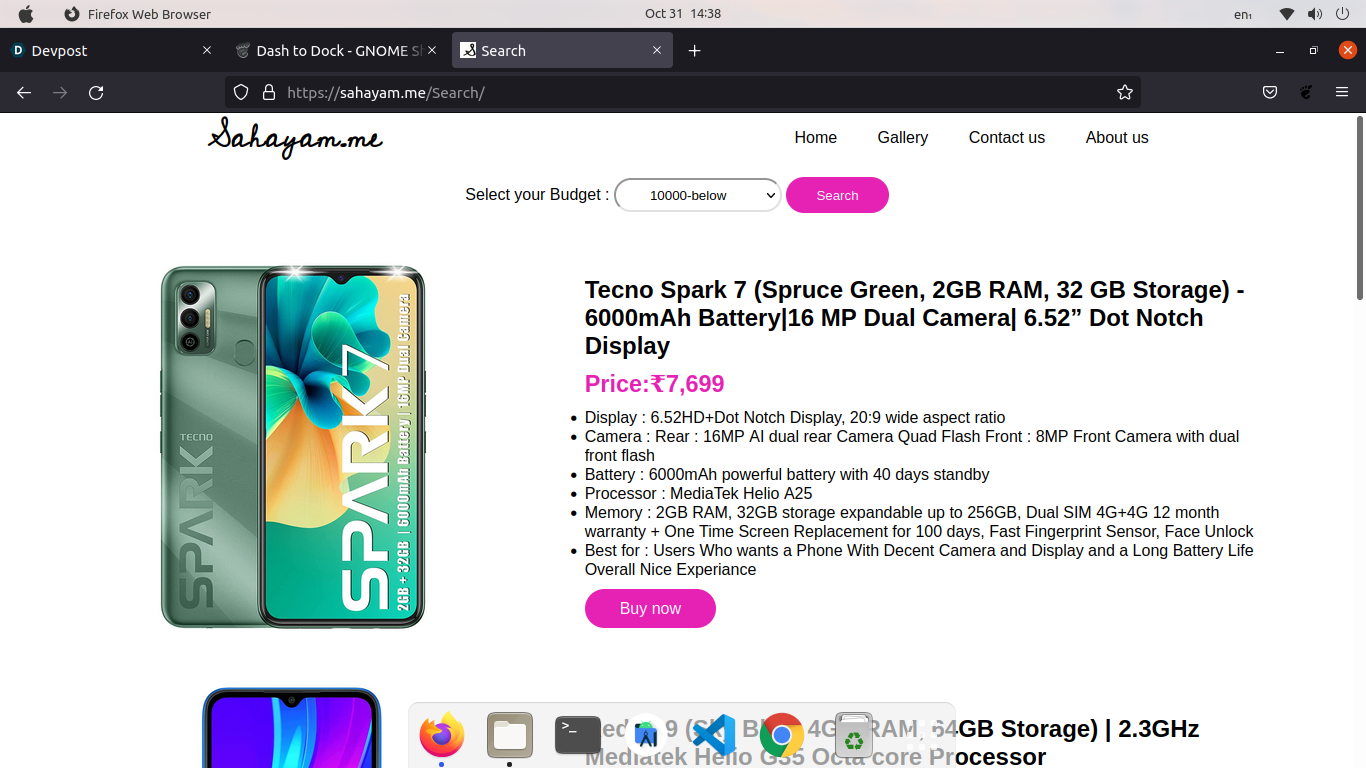Go to Contact us page

[1007, 138]
